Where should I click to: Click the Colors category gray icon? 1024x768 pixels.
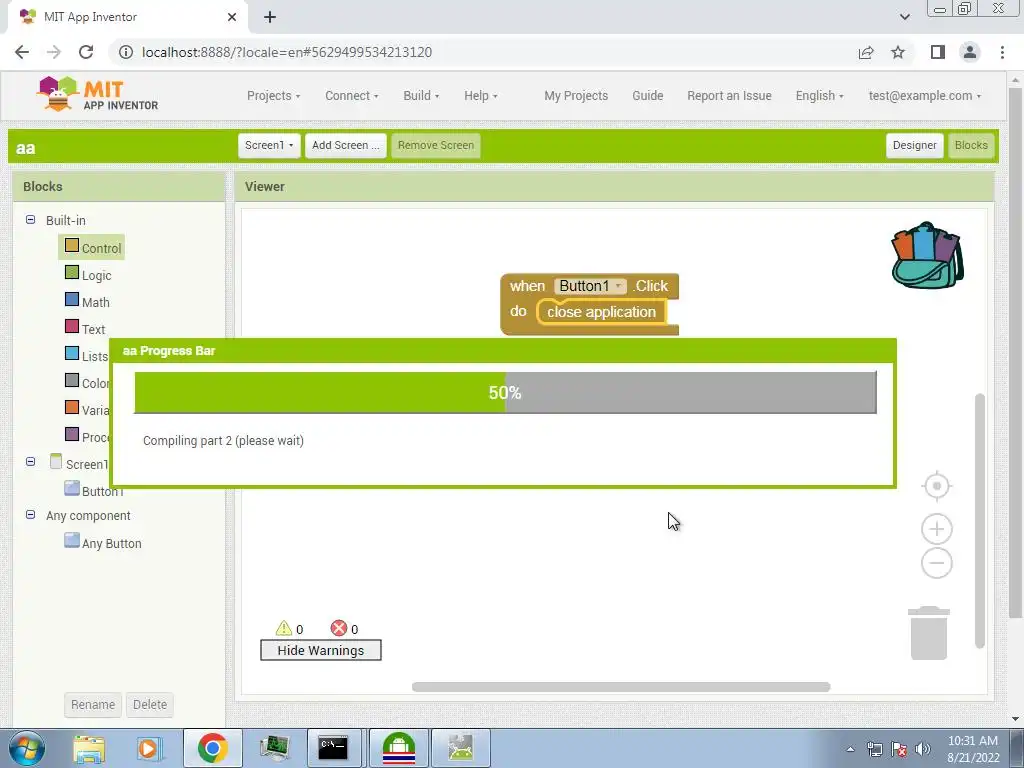tap(72, 380)
